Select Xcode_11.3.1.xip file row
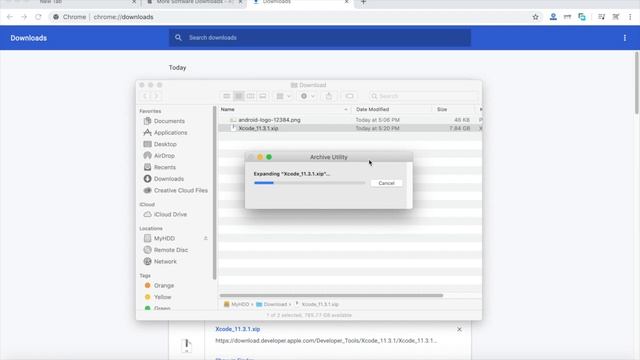Viewport: 640px width, 360px height. (x=350, y=128)
